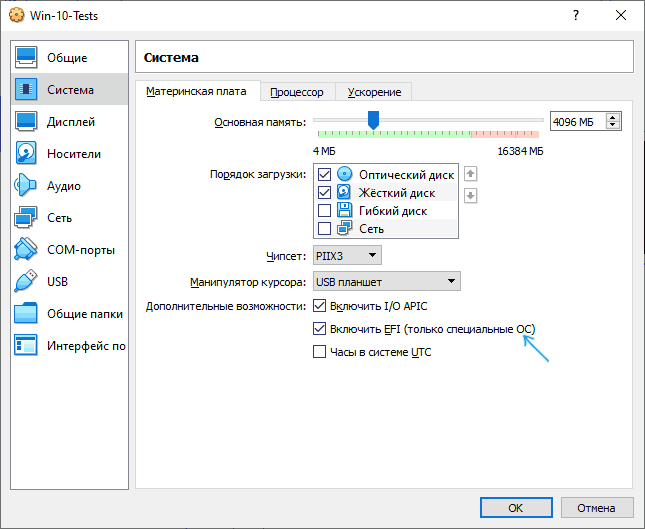Select the Система chip icon in sidebar
The width and height of the screenshot is (645, 529).
coord(26,89)
